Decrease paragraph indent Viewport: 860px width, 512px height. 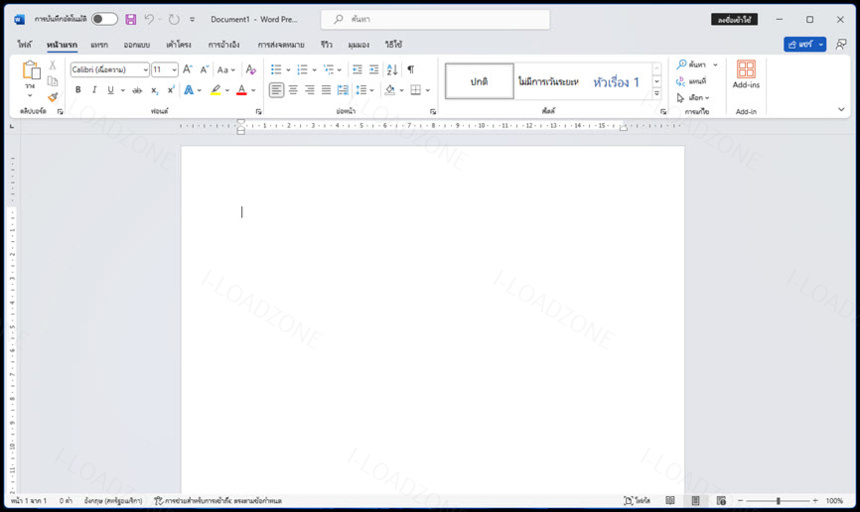357,70
